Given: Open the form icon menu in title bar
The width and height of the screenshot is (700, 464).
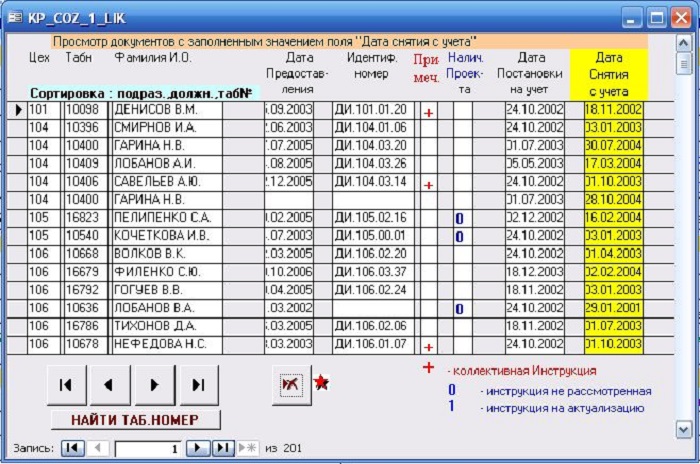Looking at the screenshot, I should coord(15,17).
